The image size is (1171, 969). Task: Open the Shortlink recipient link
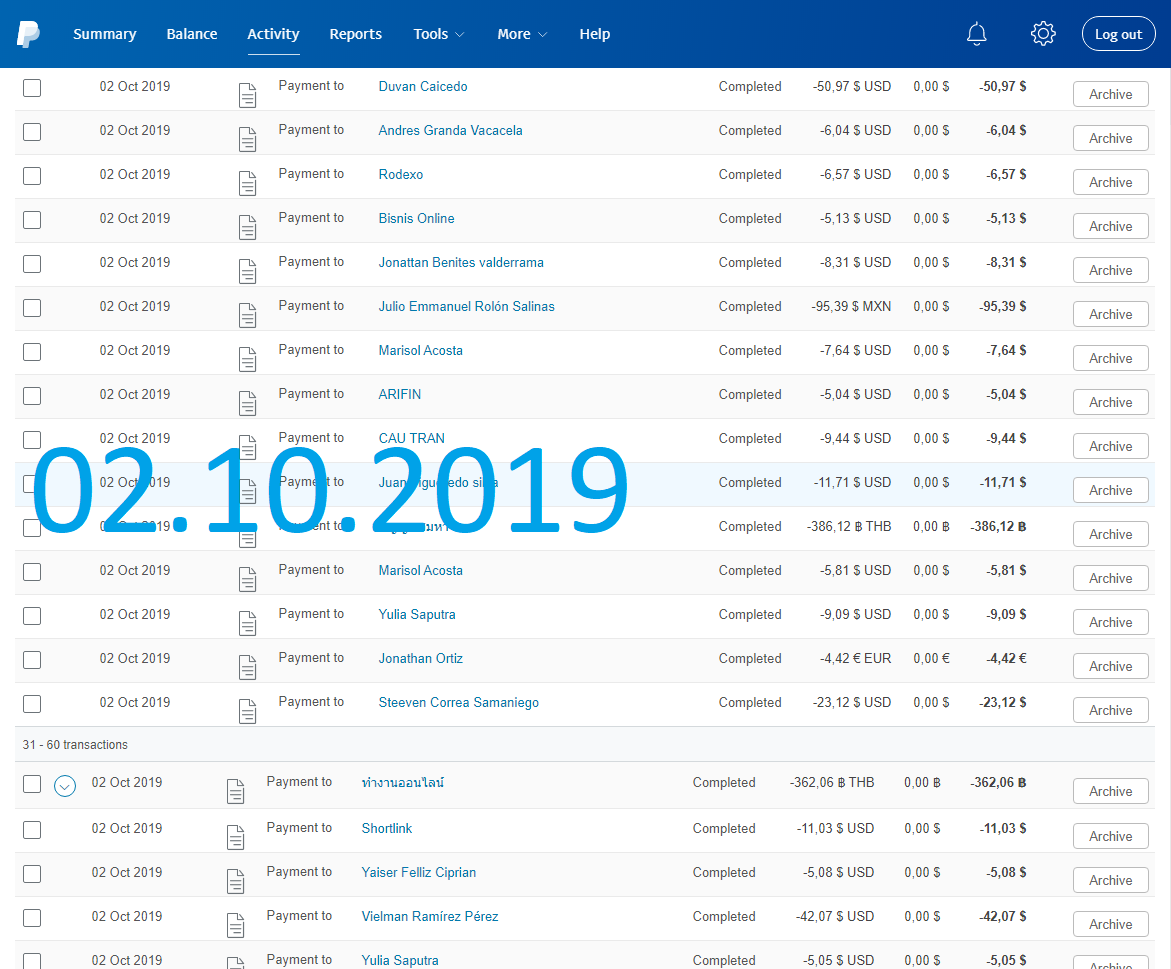(x=387, y=829)
